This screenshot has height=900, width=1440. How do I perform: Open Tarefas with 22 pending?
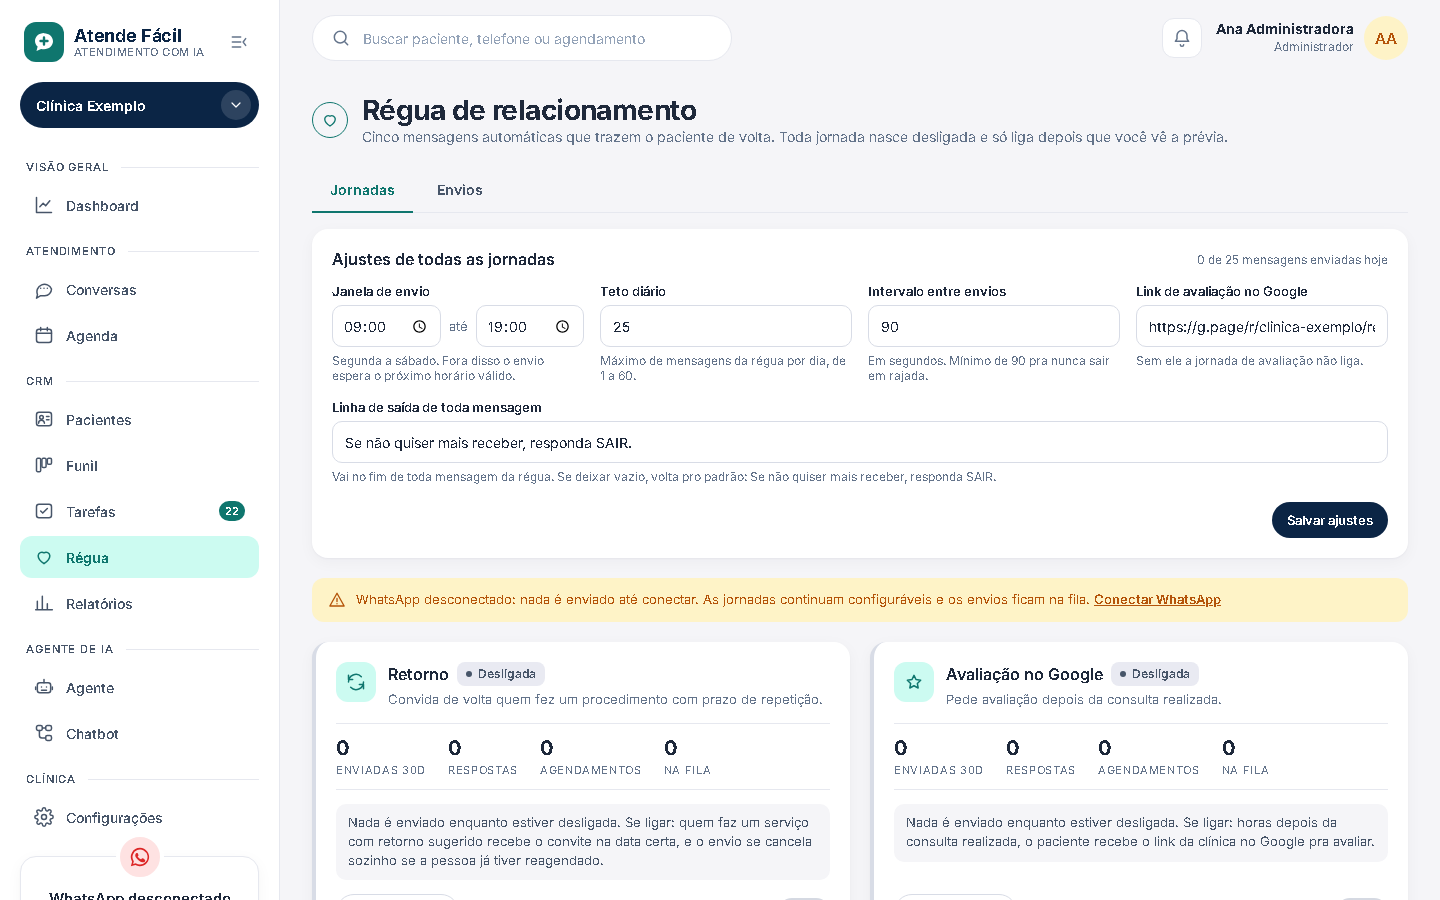coord(139,512)
